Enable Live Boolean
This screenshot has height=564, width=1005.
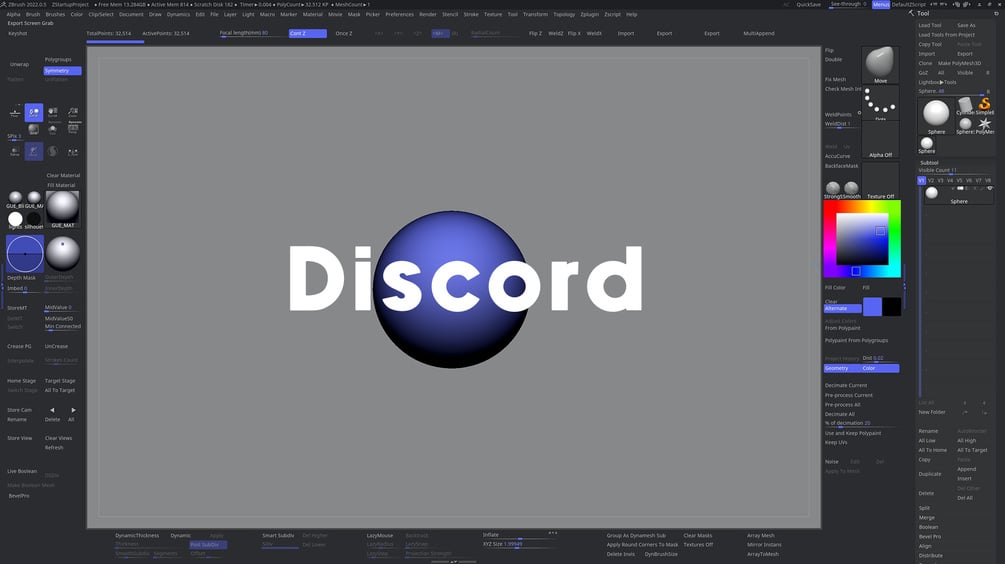coord(22,471)
